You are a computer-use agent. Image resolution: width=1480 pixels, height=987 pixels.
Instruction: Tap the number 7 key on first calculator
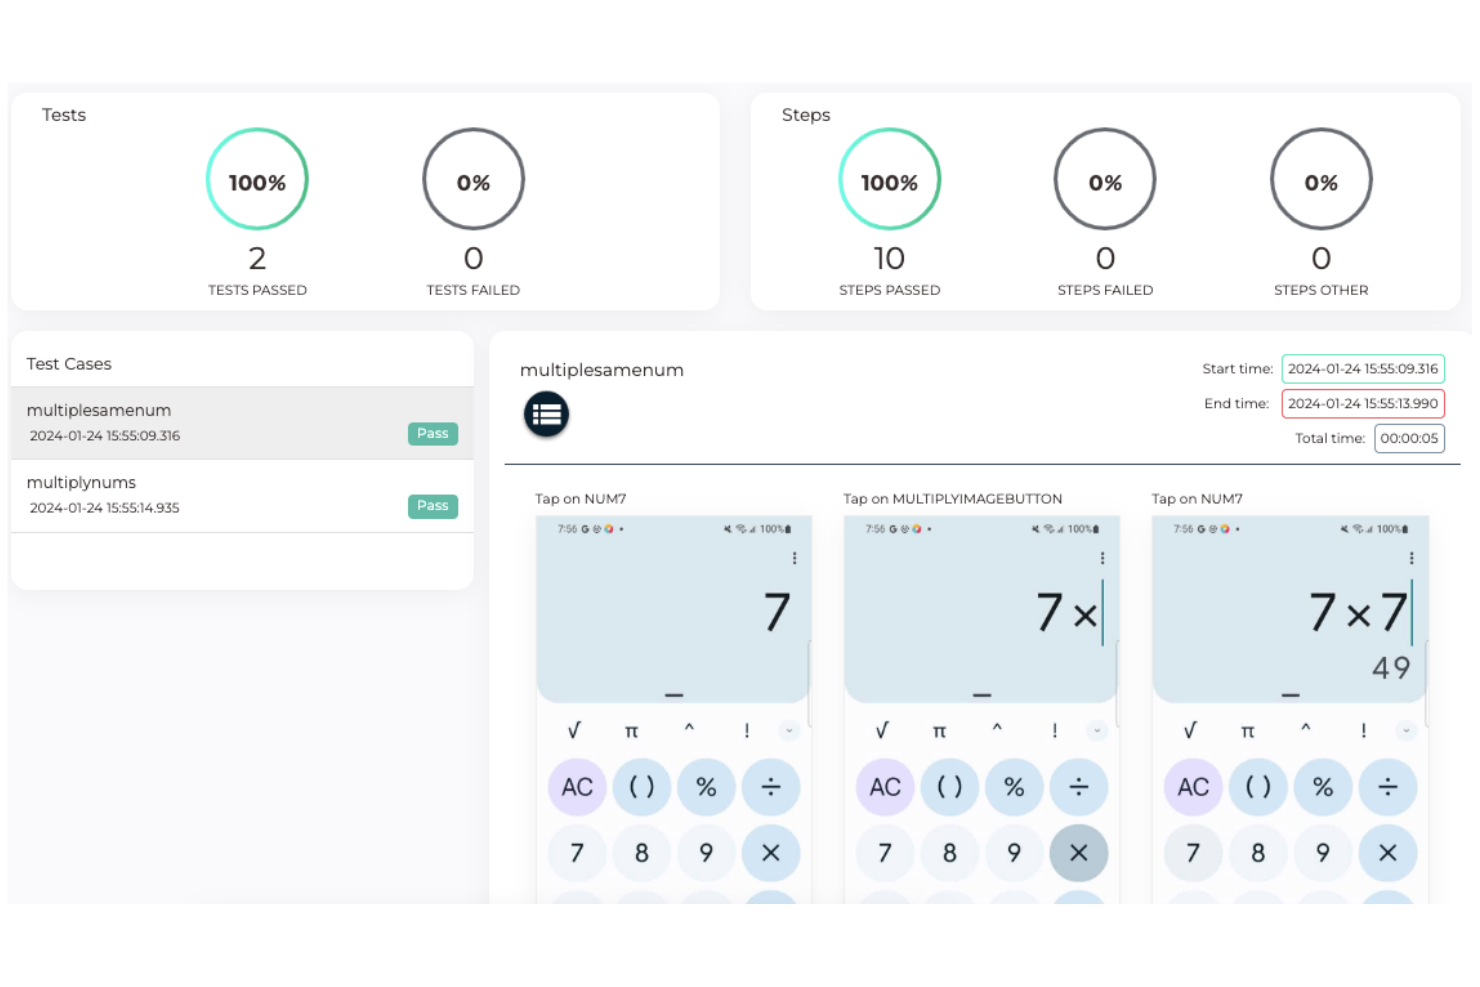(576, 853)
